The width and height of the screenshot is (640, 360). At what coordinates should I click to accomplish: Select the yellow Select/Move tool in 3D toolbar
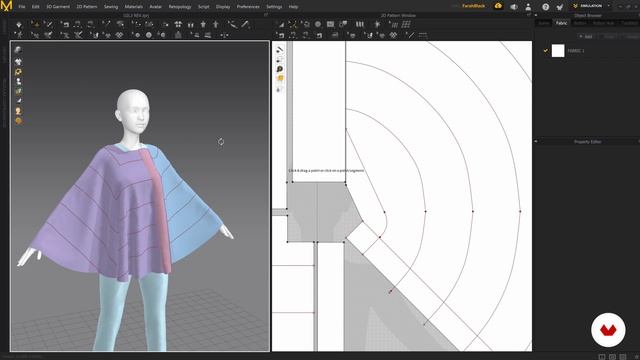click(36, 24)
